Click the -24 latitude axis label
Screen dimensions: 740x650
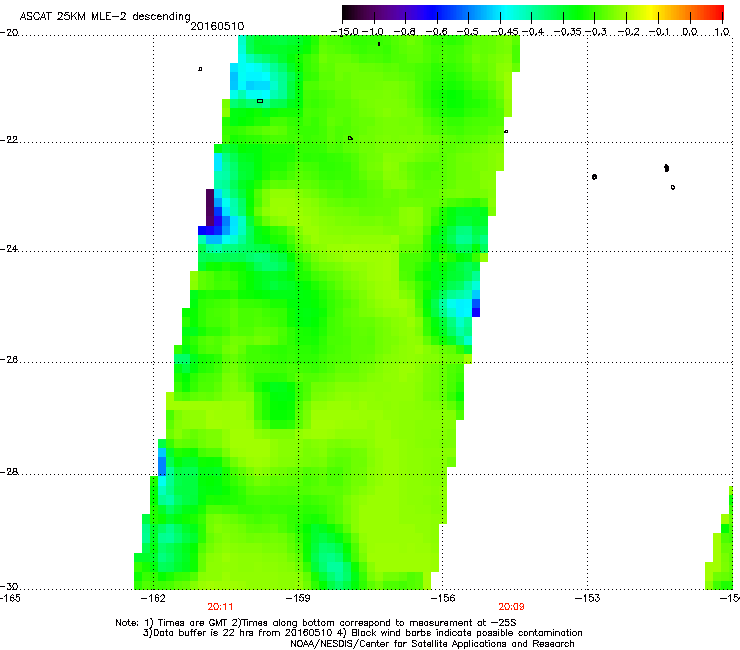click(x=9, y=249)
